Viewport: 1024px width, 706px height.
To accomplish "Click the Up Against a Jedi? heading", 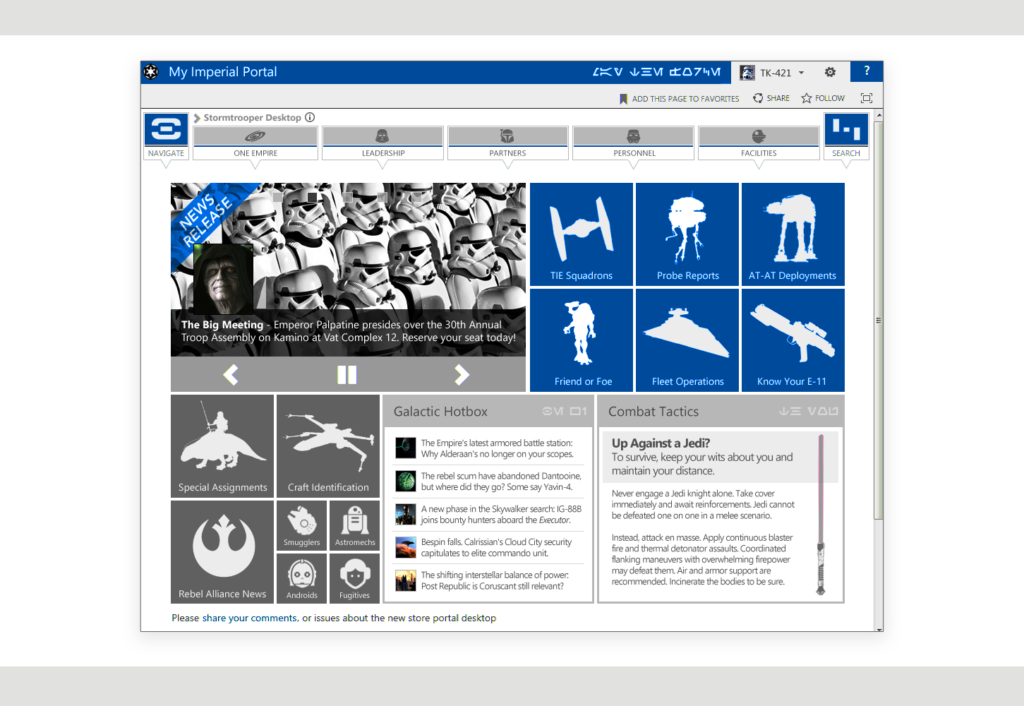I will (x=660, y=443).
